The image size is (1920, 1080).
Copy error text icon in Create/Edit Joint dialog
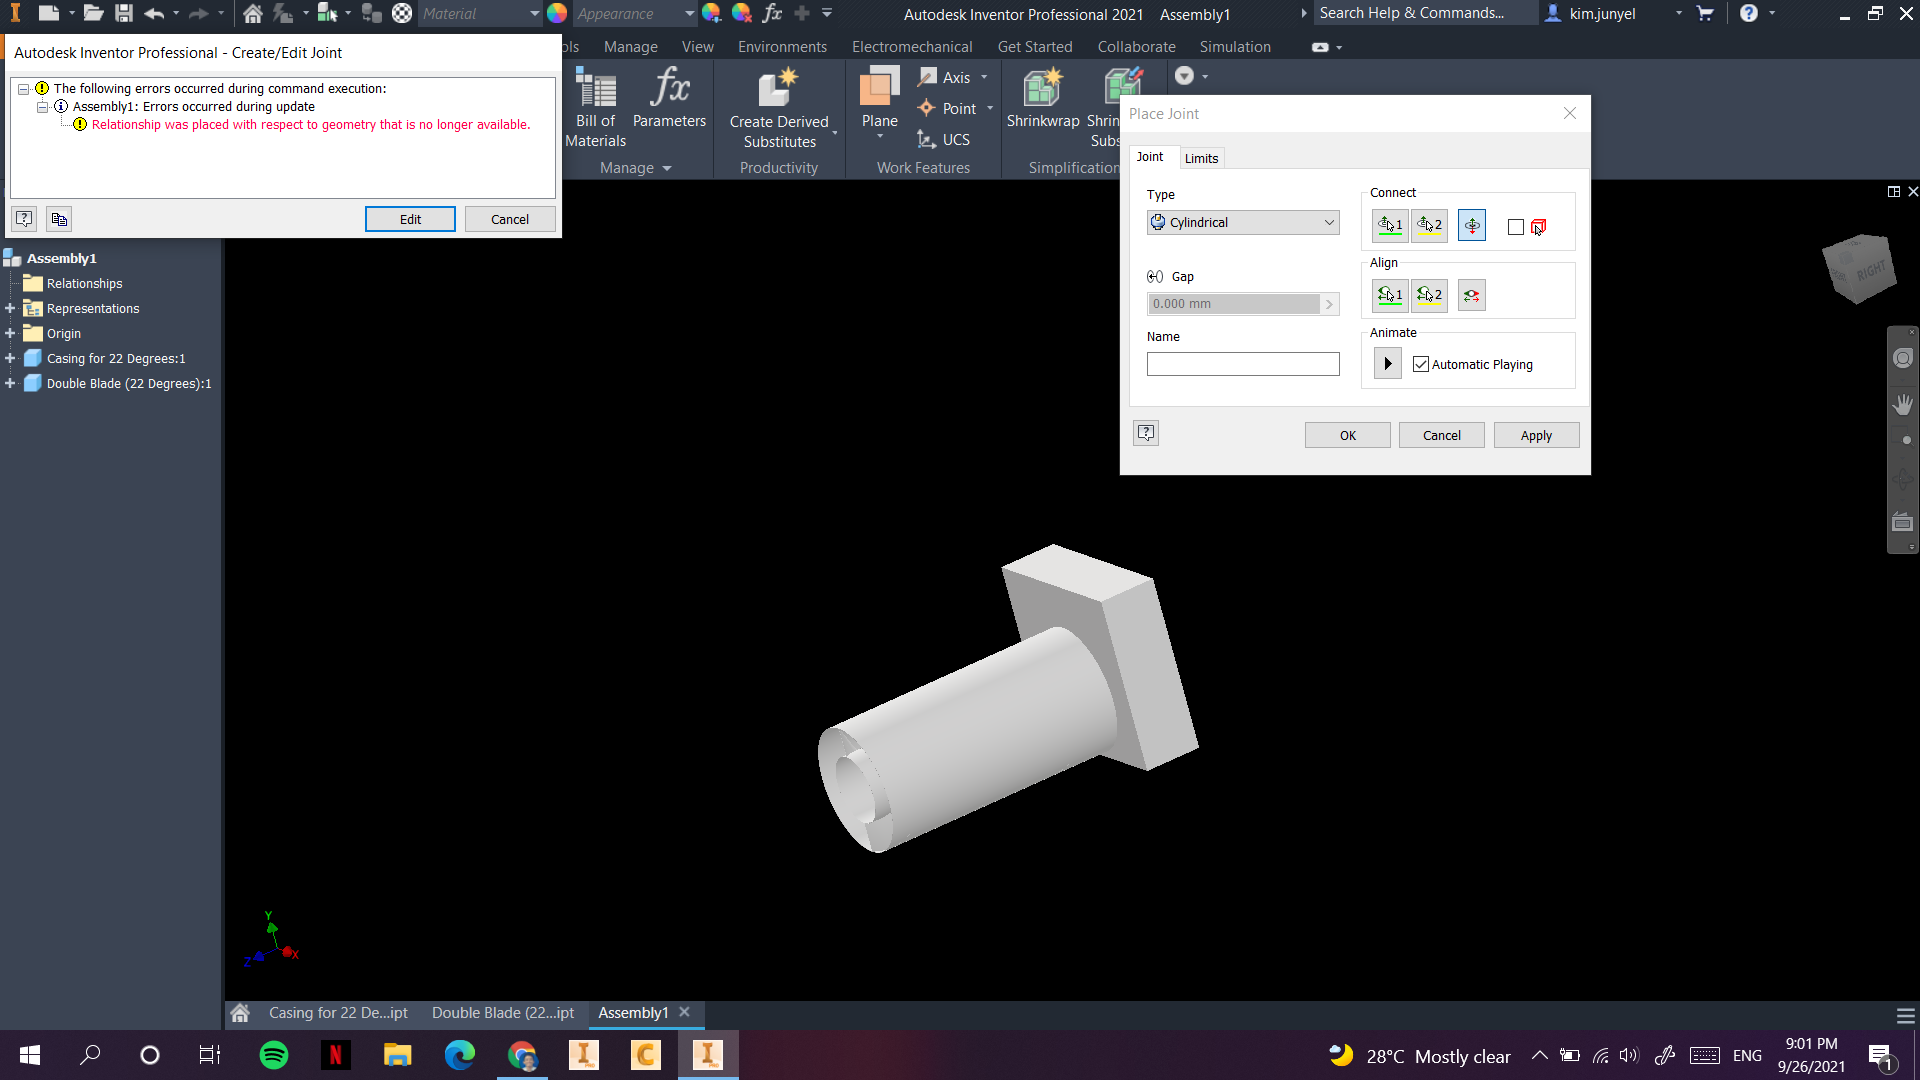59,219
